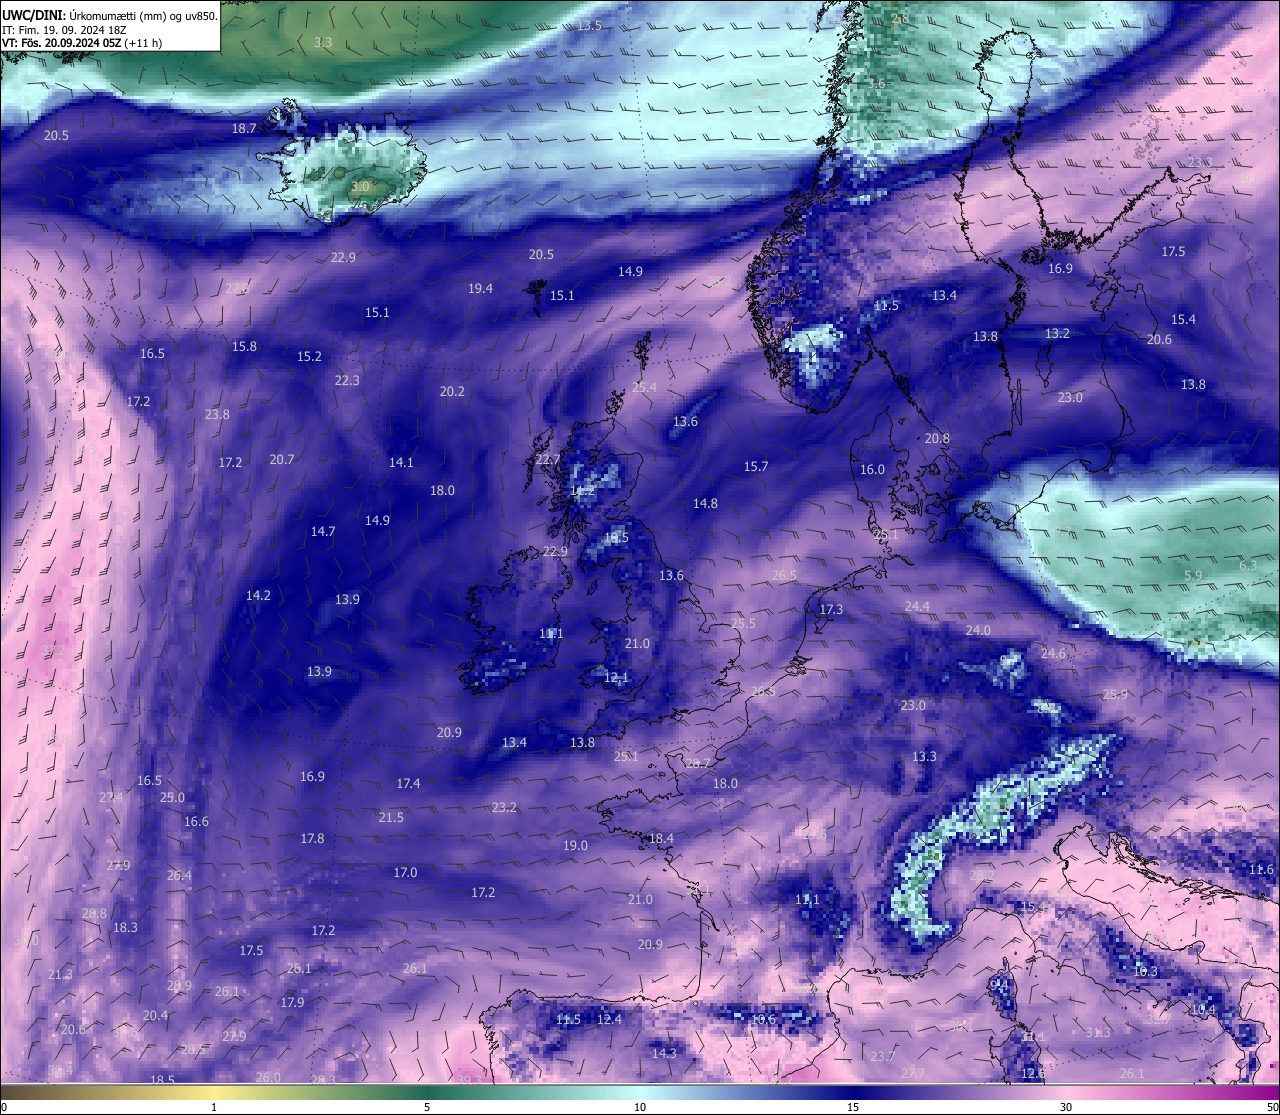Viewport: 1280px width, 1115px height.
Task: Click the 14.3 value over Spain
Action: (x=664, y=1054)
